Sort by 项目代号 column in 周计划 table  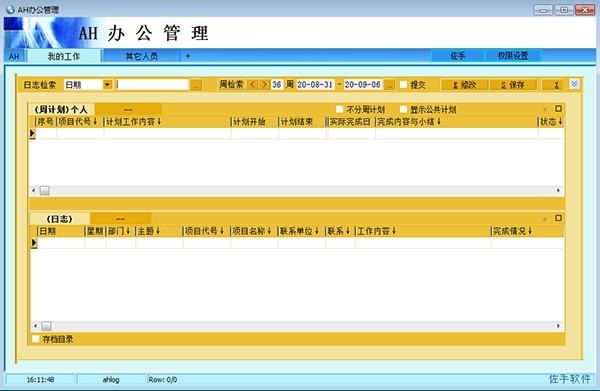coord(80,122)
